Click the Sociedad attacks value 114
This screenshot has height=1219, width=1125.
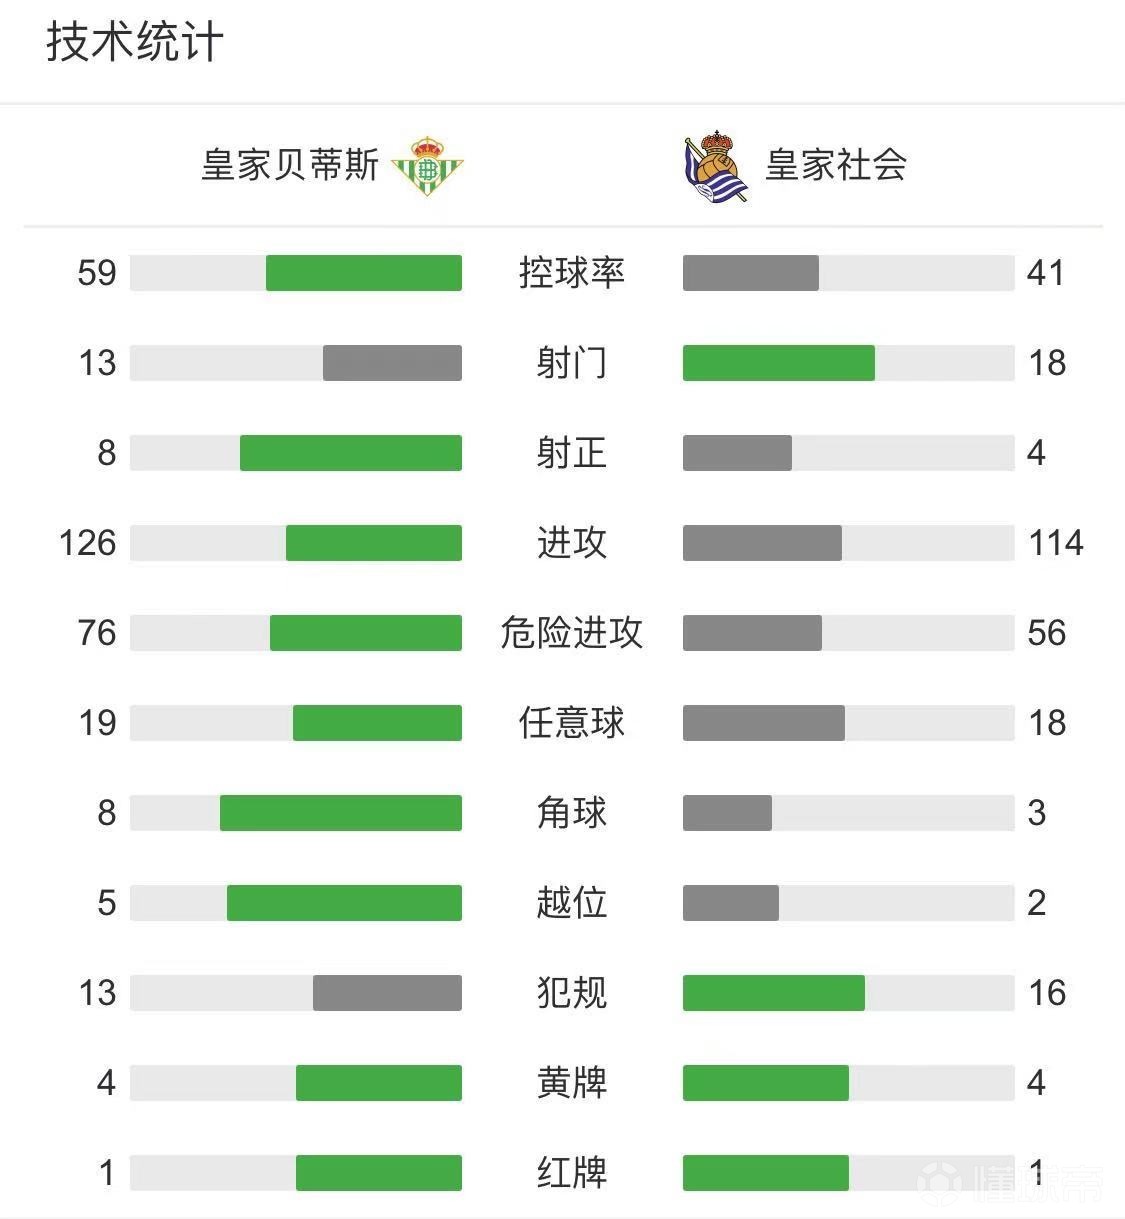tap(1056, 543)
